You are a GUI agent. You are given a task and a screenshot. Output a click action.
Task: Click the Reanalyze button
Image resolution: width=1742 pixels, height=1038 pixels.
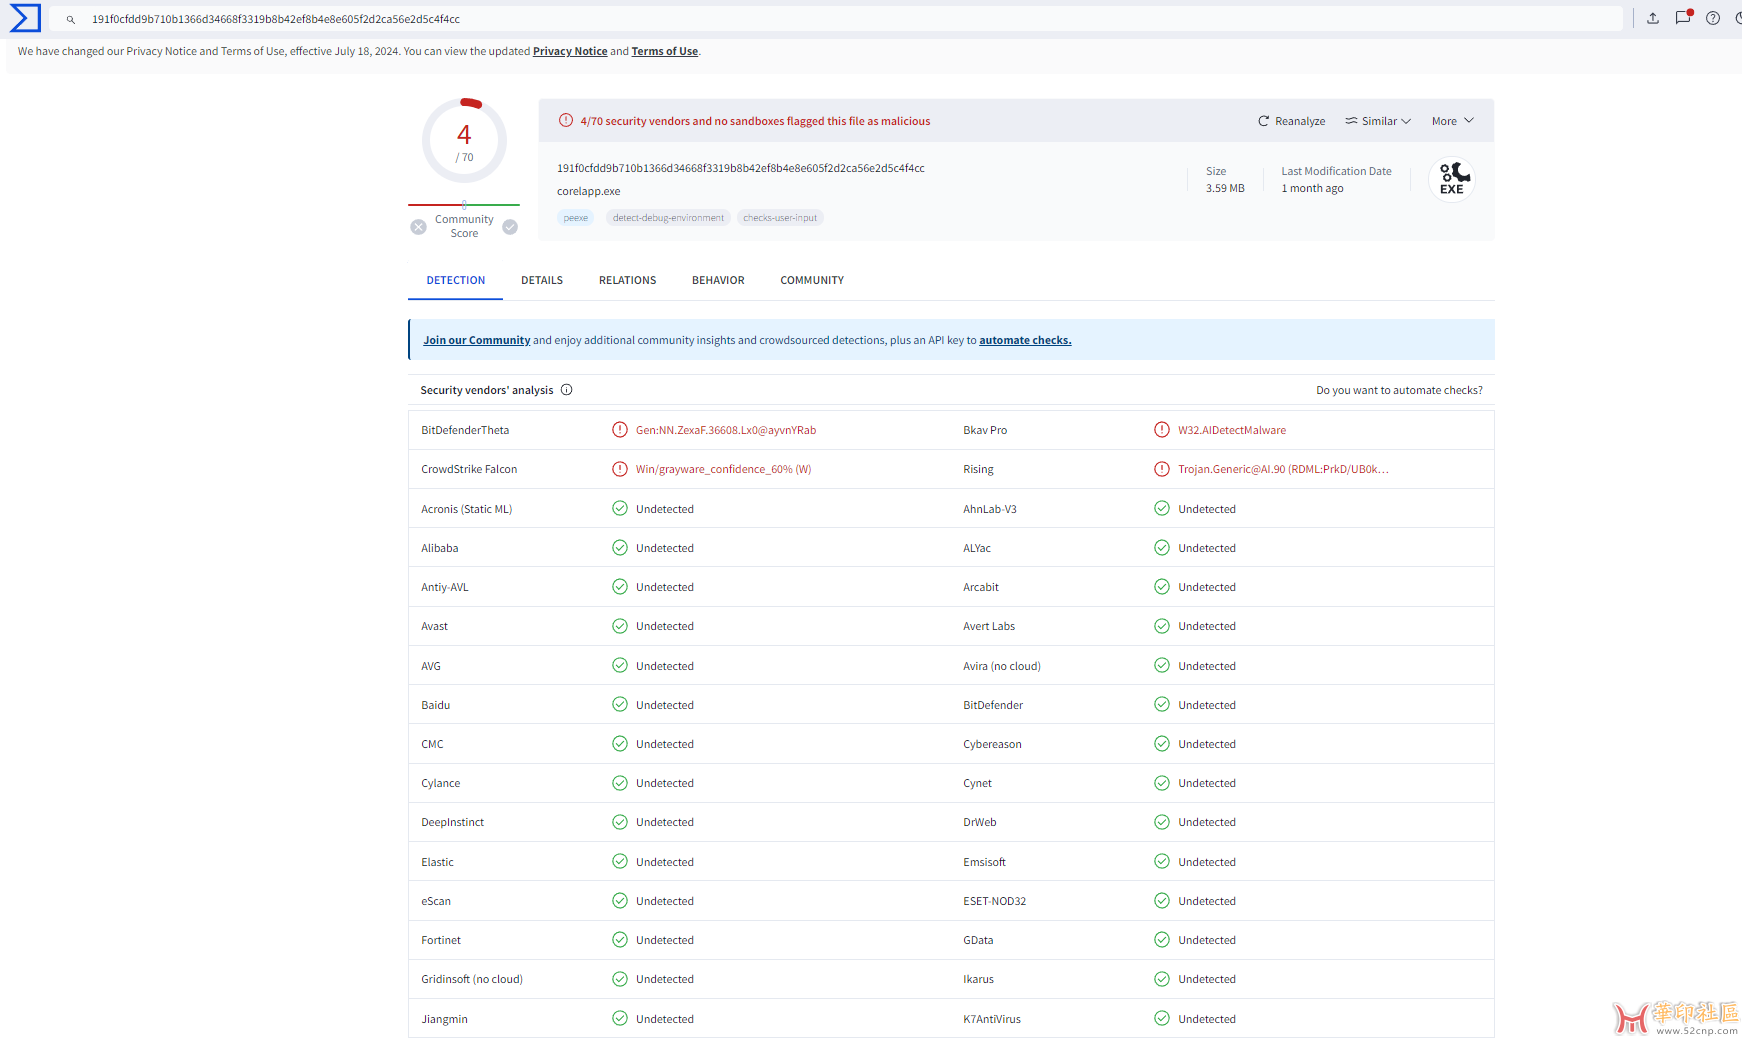1291,121
